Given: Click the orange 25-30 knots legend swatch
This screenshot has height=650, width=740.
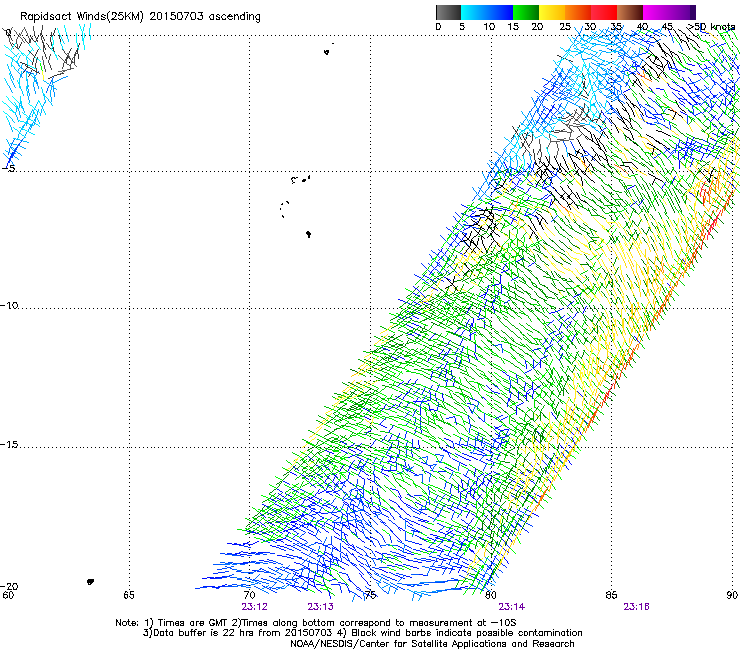Looking at the screenshot, I should [578, 12].
